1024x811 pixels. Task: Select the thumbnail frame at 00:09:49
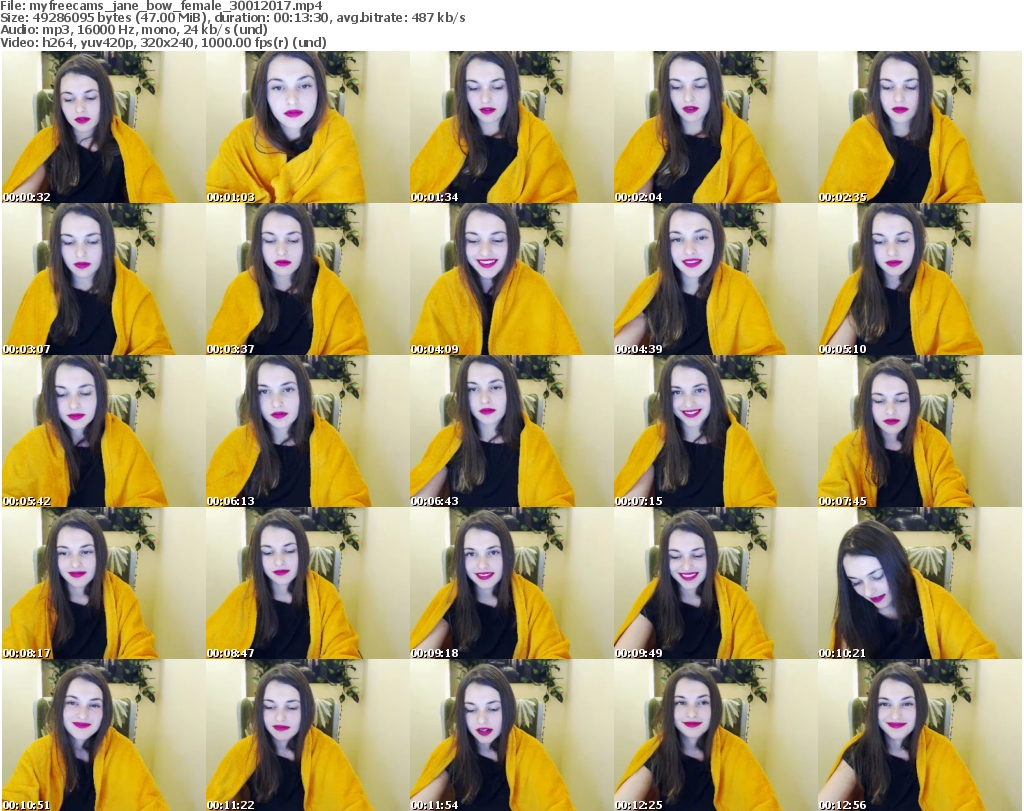pyautogui.click(x=716, y=584)
